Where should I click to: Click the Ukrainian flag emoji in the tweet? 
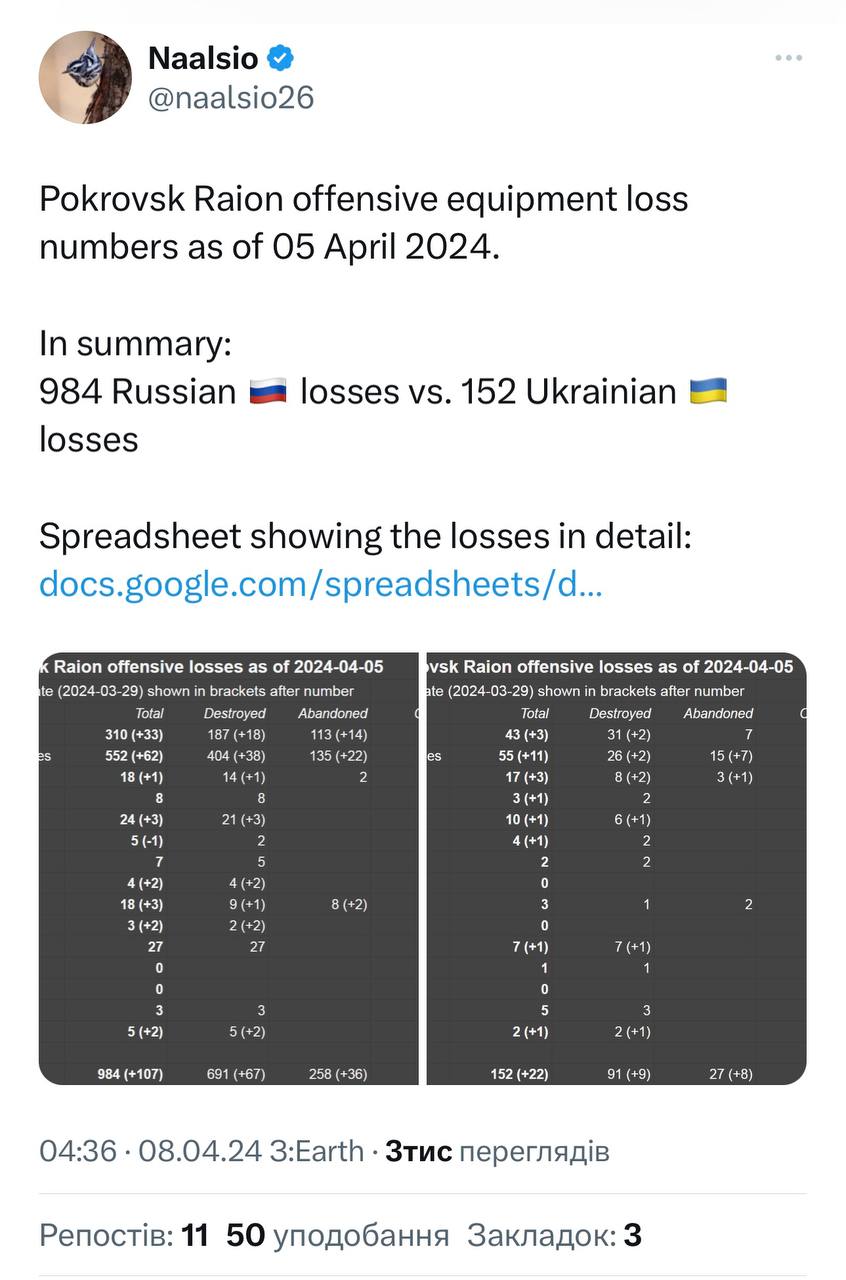tap(708, 391)
